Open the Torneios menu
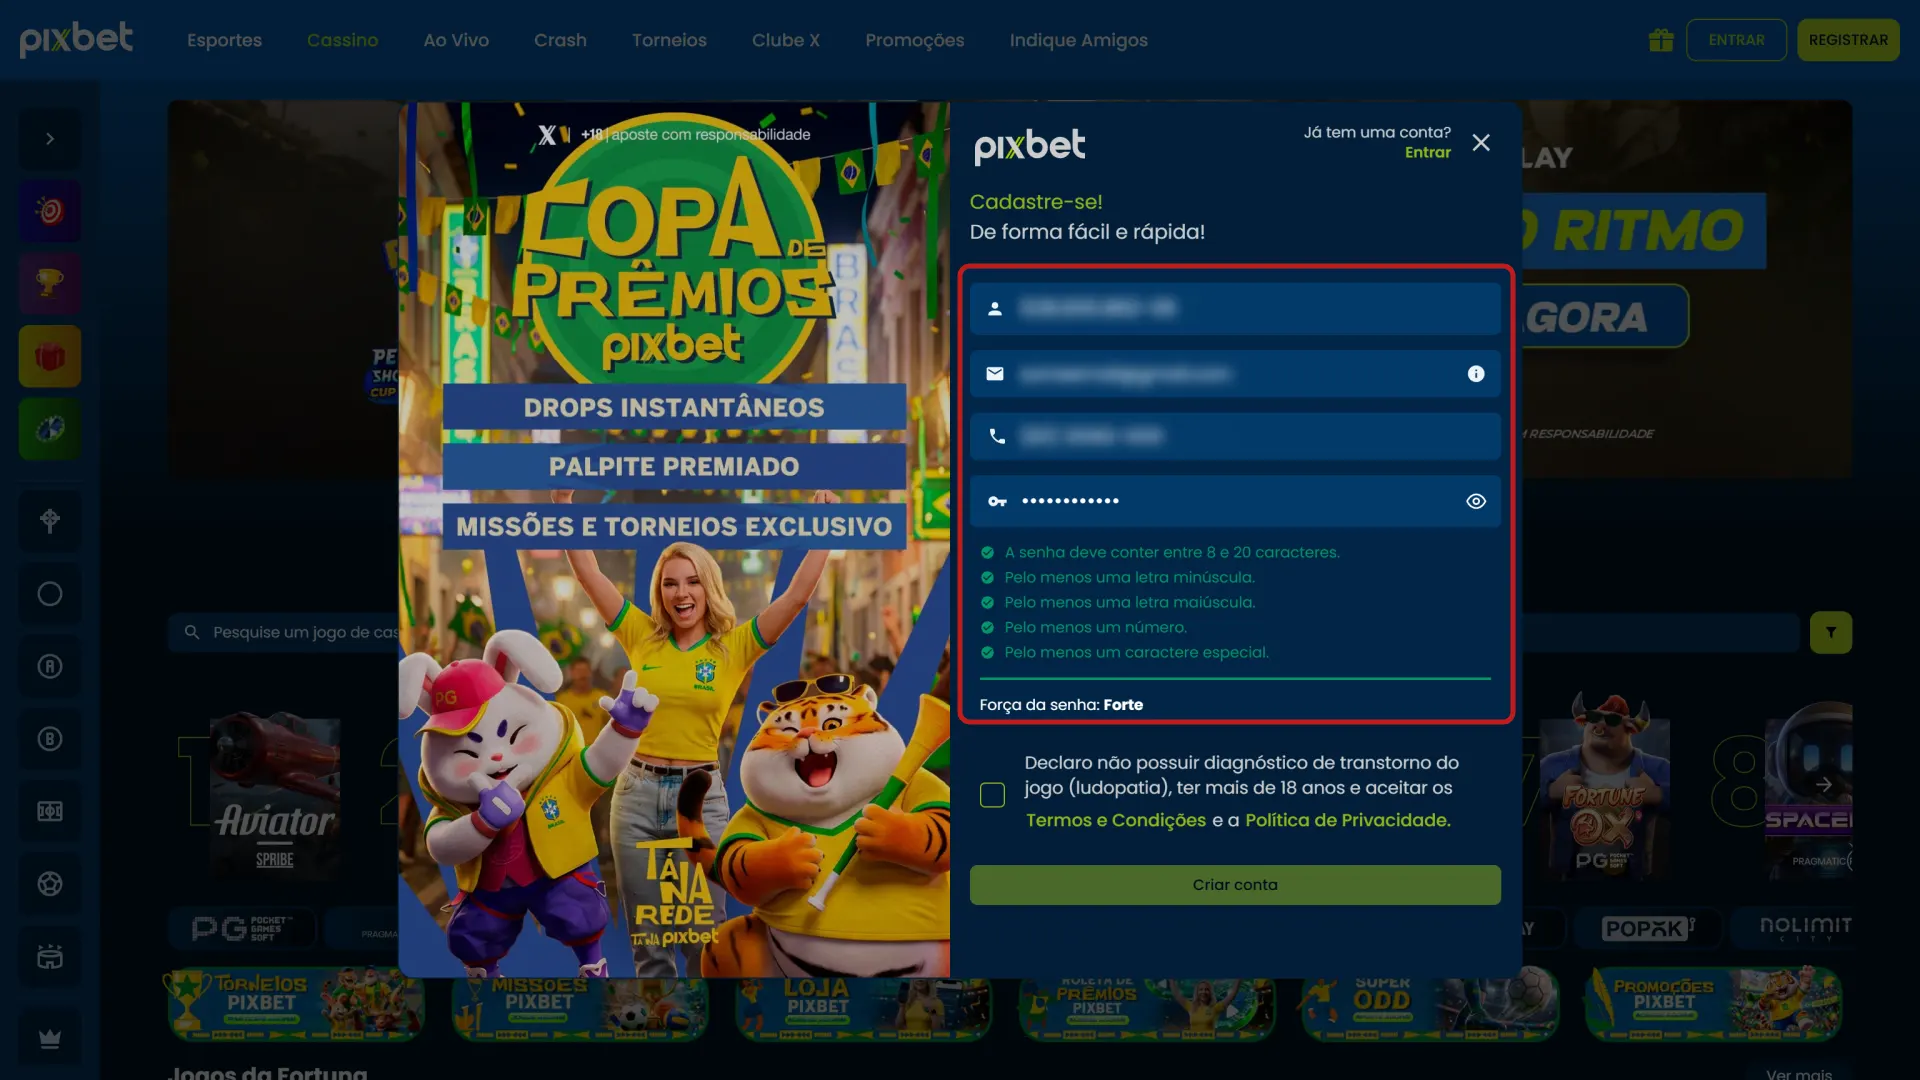 [669, 40]
